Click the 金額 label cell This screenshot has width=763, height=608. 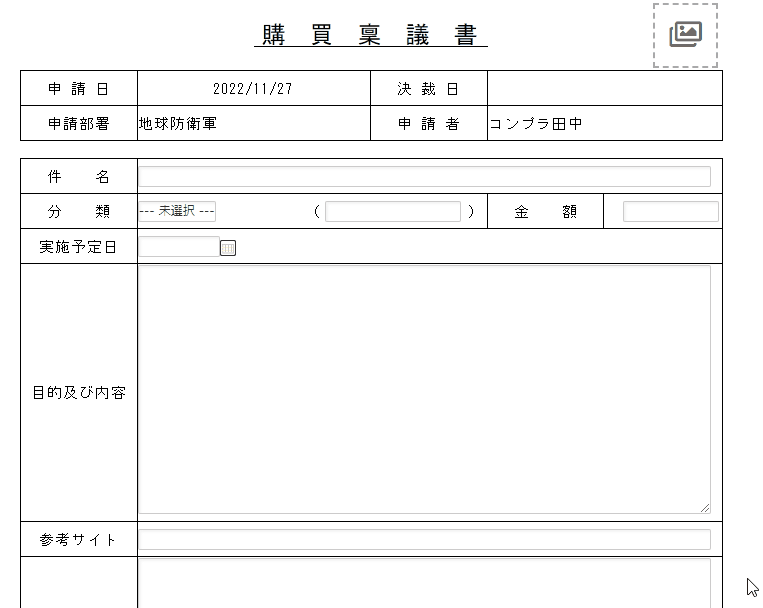click(545, 211)
